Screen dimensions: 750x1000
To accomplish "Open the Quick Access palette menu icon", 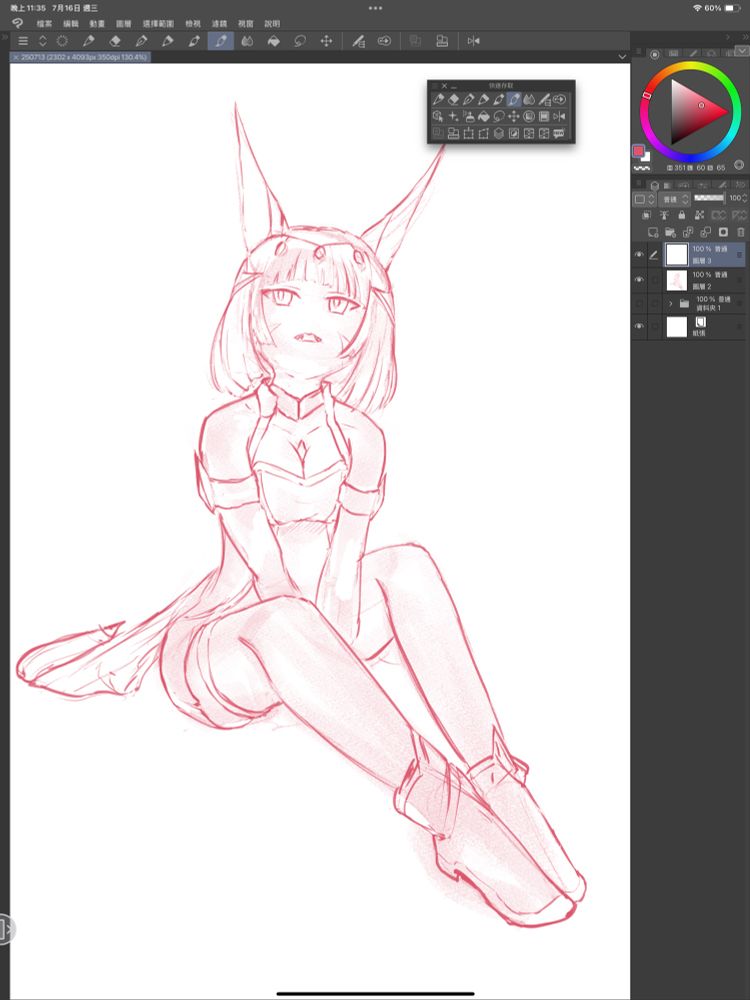I will [x=436, y=85].
